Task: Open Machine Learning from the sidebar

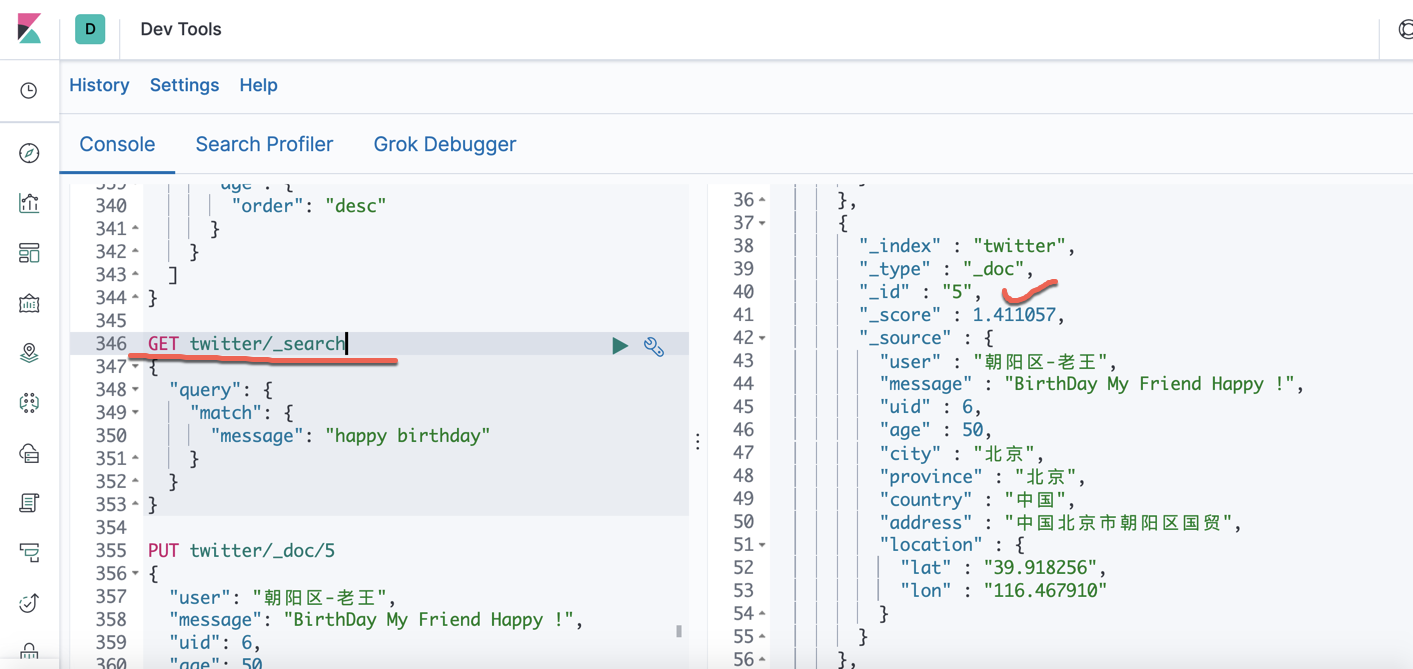Action: 28,403
